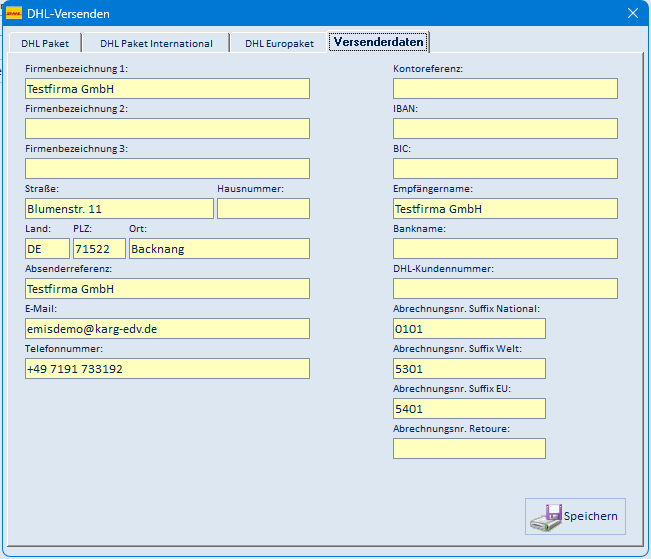
Task: Select Suffix Welt field showing 5301
Action: tap(469, 368)
